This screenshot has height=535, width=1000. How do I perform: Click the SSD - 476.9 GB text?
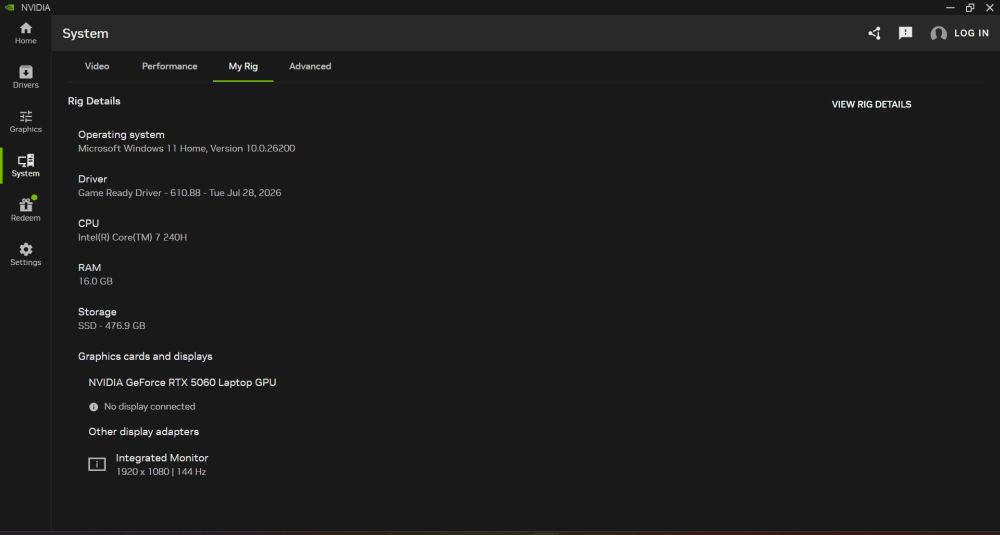coord(112,326)
